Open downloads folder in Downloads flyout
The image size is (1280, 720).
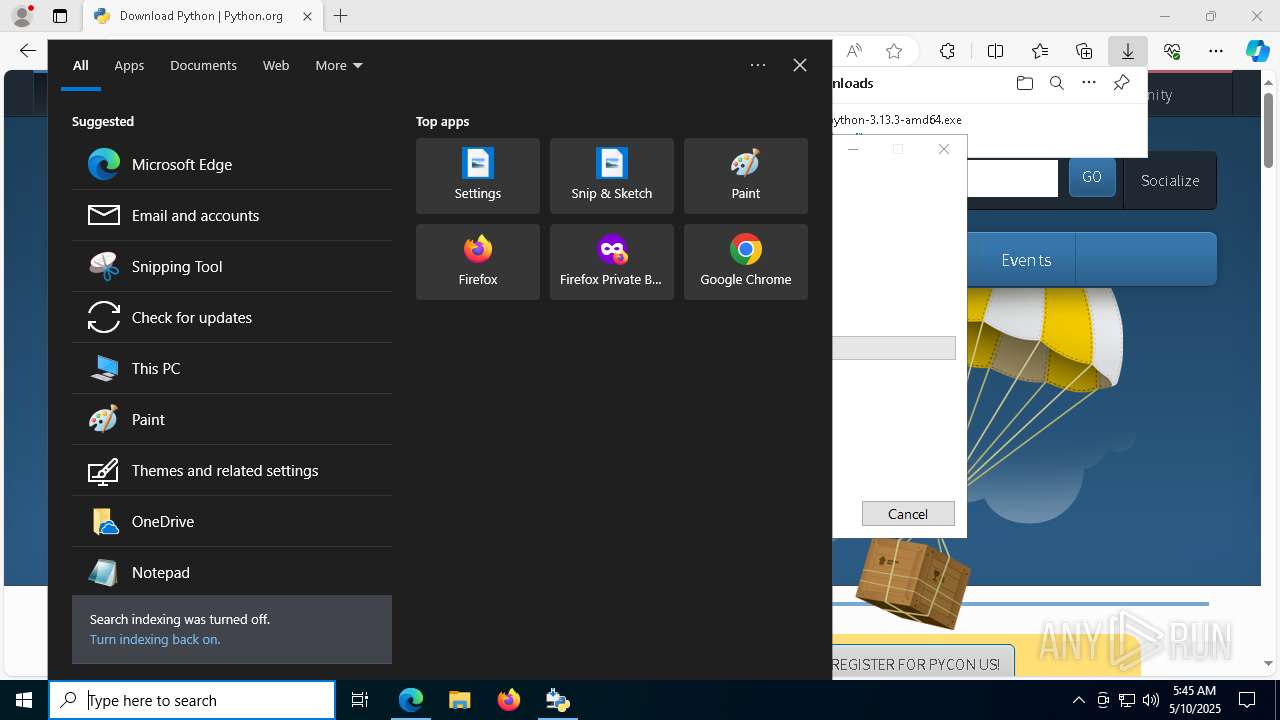click(1024, 83)
